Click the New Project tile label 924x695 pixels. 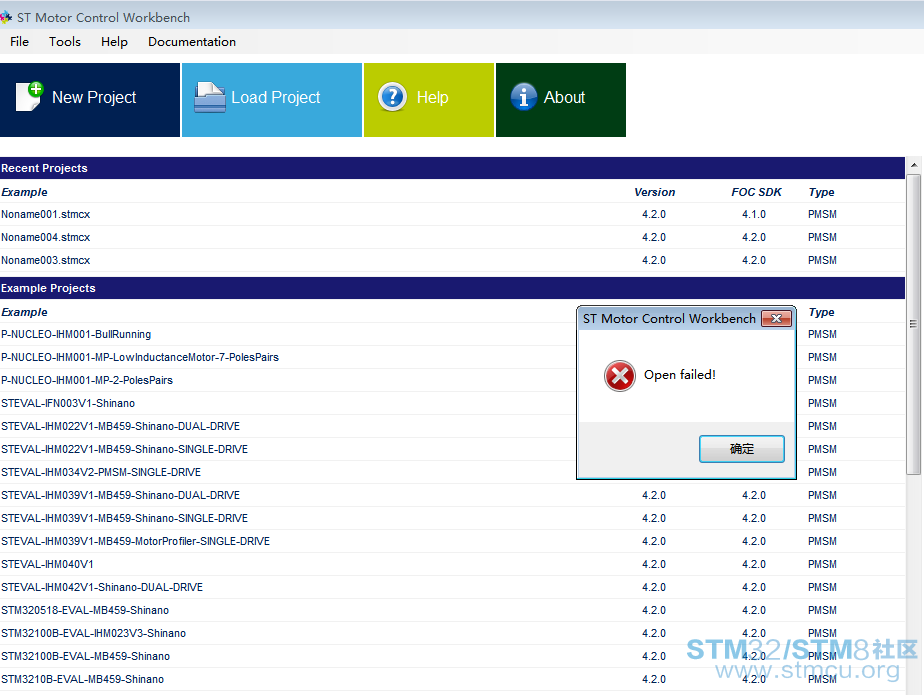pos(94,97)
